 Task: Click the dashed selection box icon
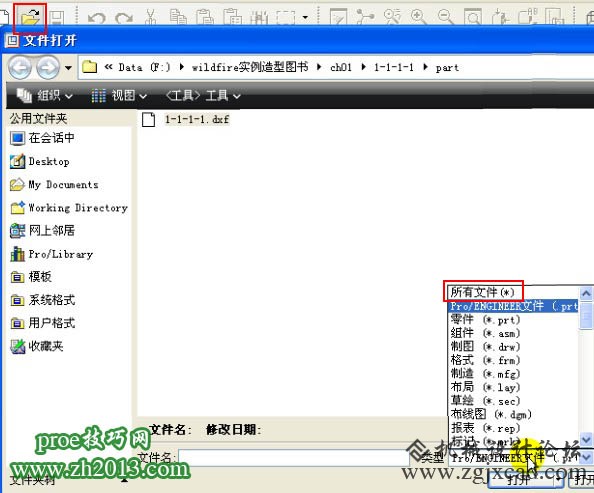(x=285, y=17)
